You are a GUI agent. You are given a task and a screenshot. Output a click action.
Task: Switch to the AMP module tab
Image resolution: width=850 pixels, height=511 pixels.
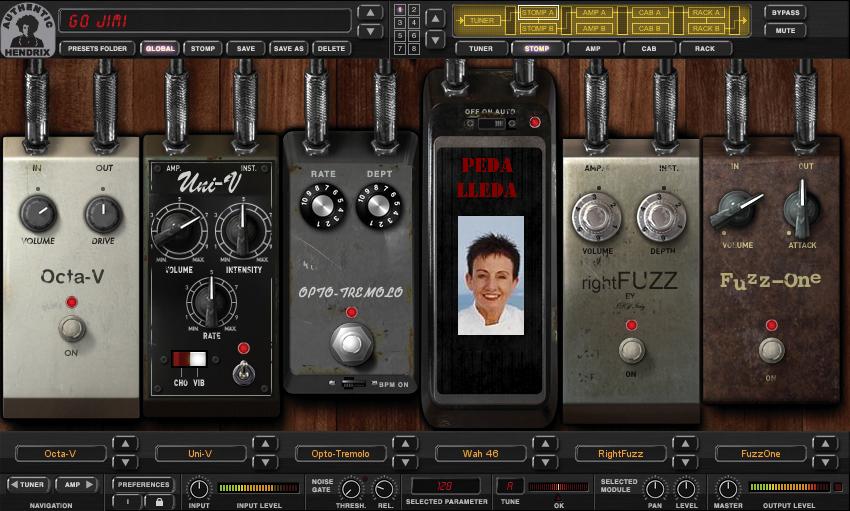pos(593,48)
